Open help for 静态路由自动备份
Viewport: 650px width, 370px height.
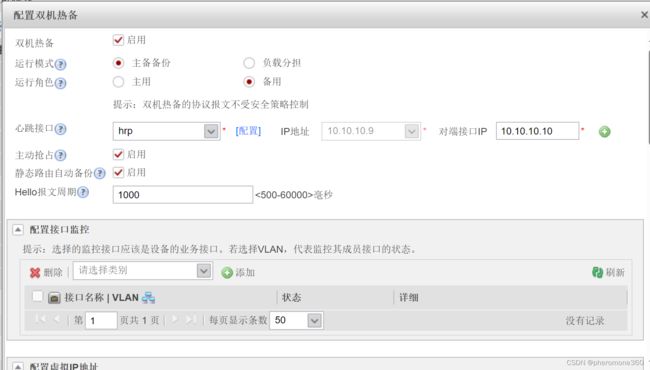pyautogui.click(x=99, y=173)
